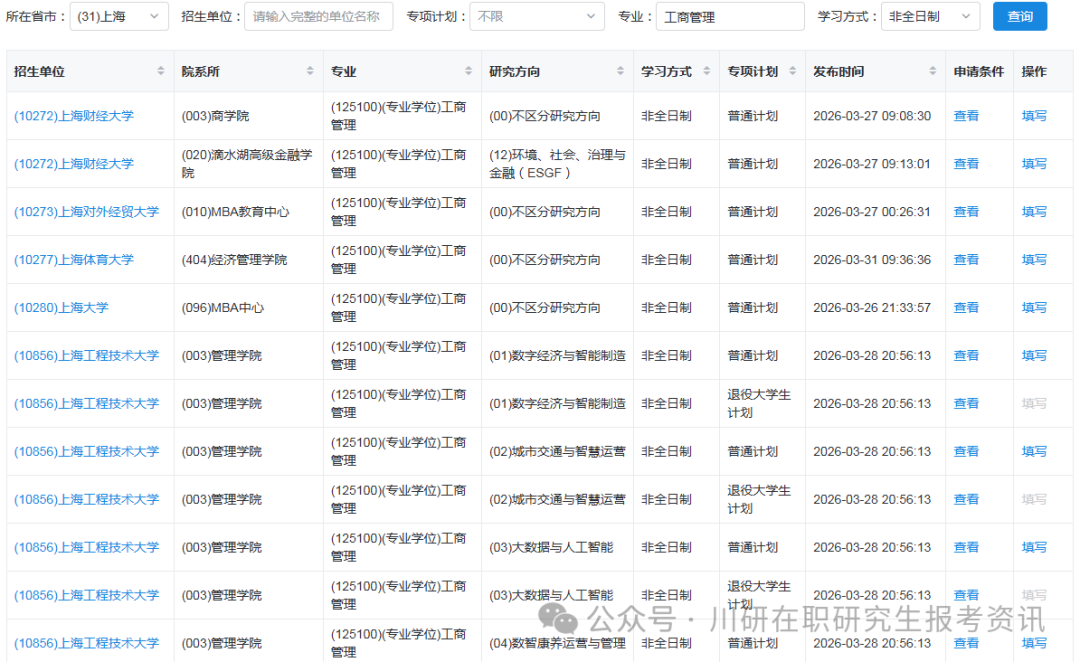Open the 专项计划 dropdown showing 不限

pos(537,16)
